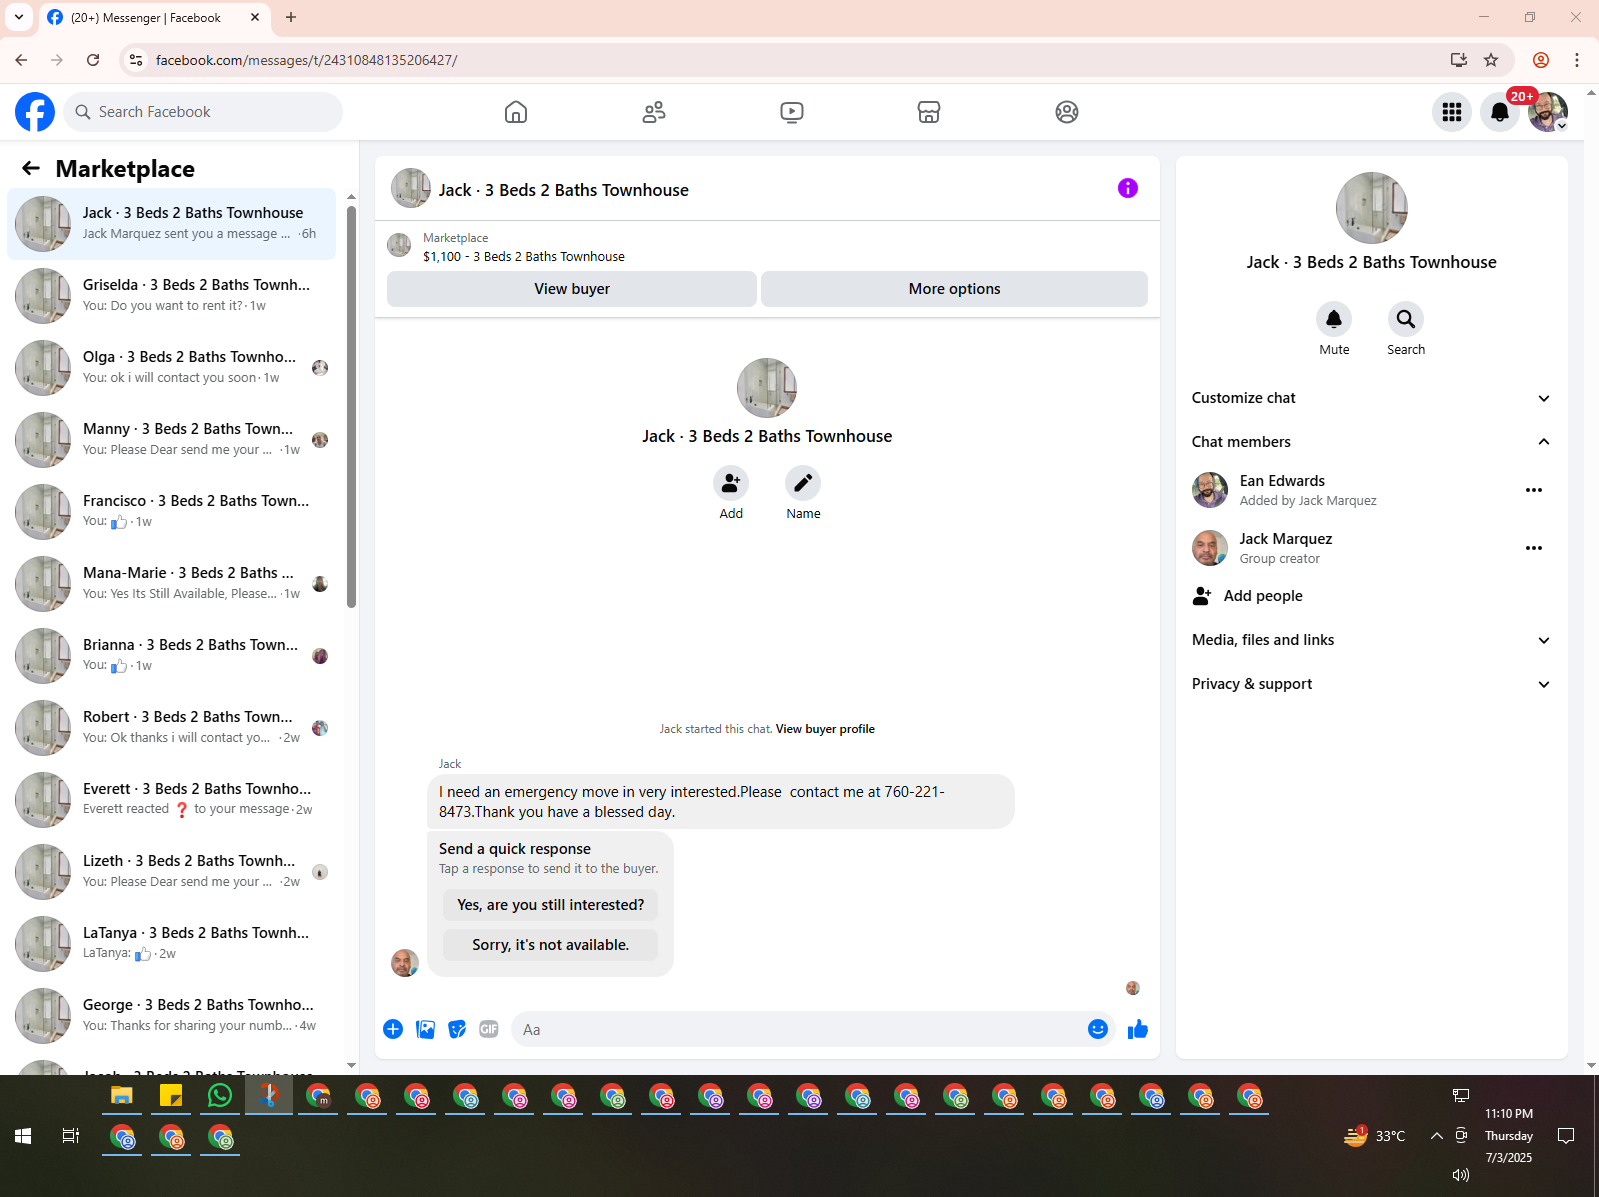Click the View buyer button

(x=572, y=289)
